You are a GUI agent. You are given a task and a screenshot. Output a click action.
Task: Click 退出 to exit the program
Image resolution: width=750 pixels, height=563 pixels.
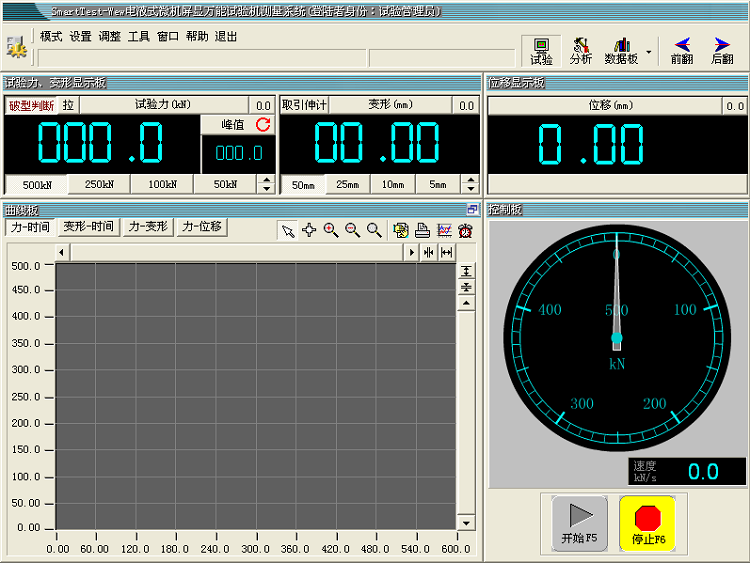tap(225, 36)
